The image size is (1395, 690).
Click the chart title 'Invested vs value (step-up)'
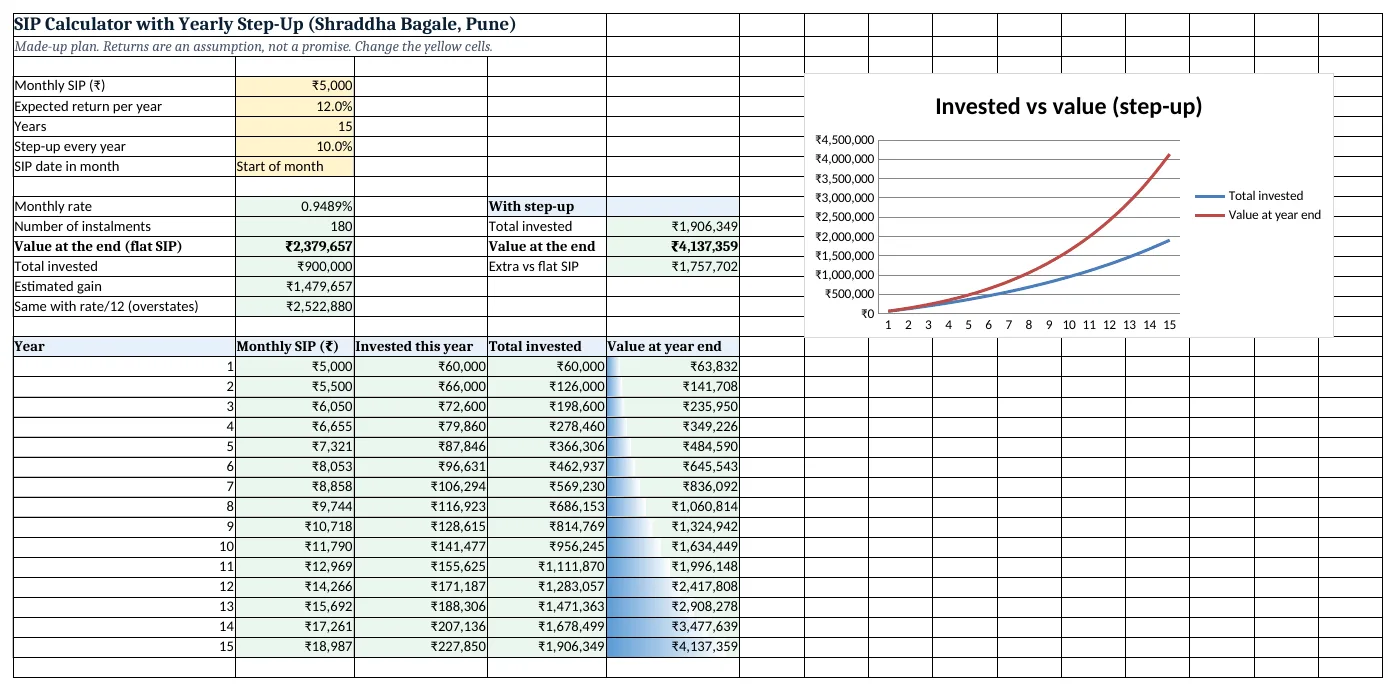pyautogui.click(x=1068, y=106)
